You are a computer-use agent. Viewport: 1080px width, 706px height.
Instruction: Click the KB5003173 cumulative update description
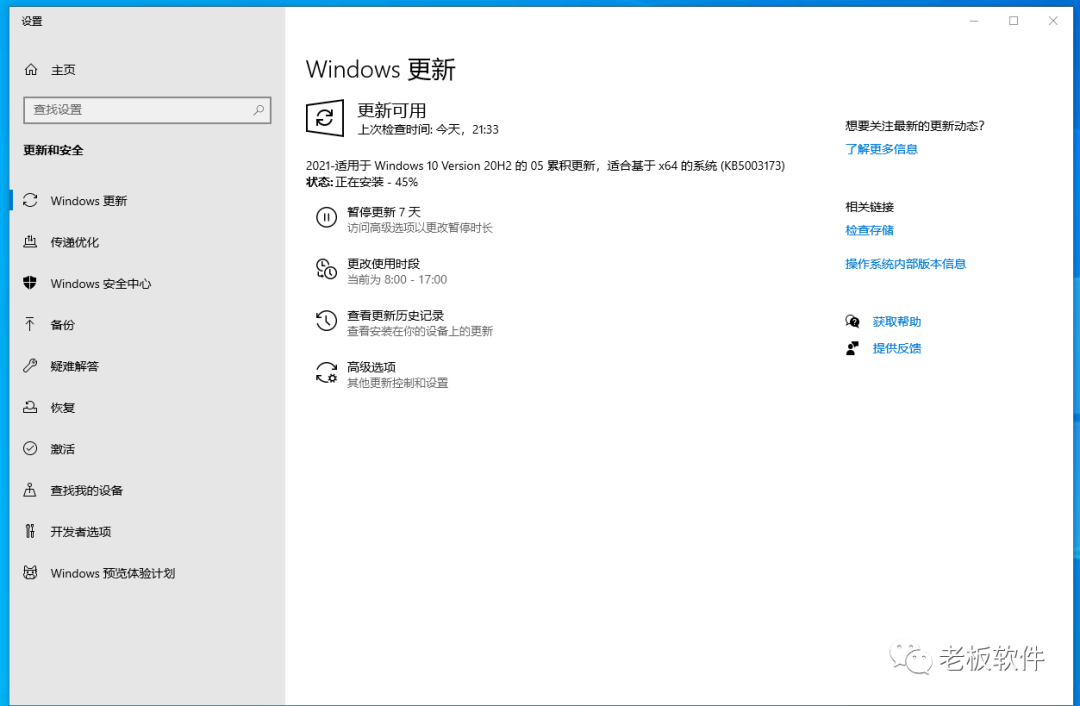point(546,165)
